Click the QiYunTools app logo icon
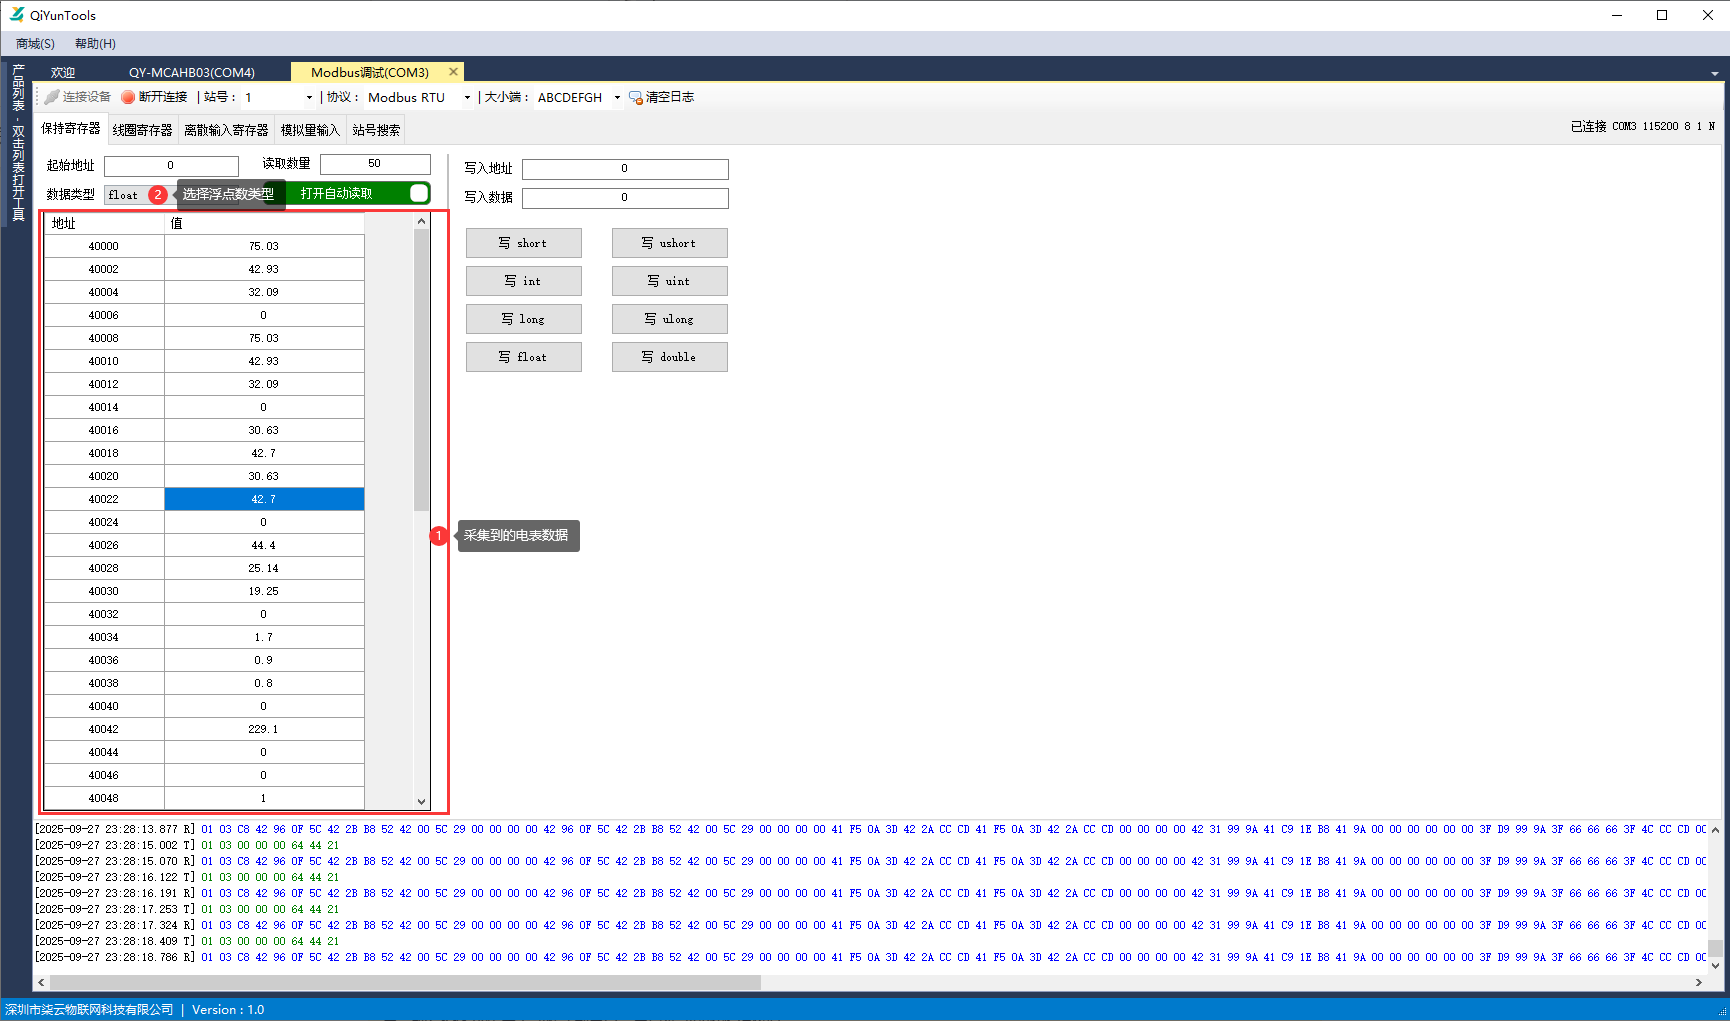 (16, 15)
